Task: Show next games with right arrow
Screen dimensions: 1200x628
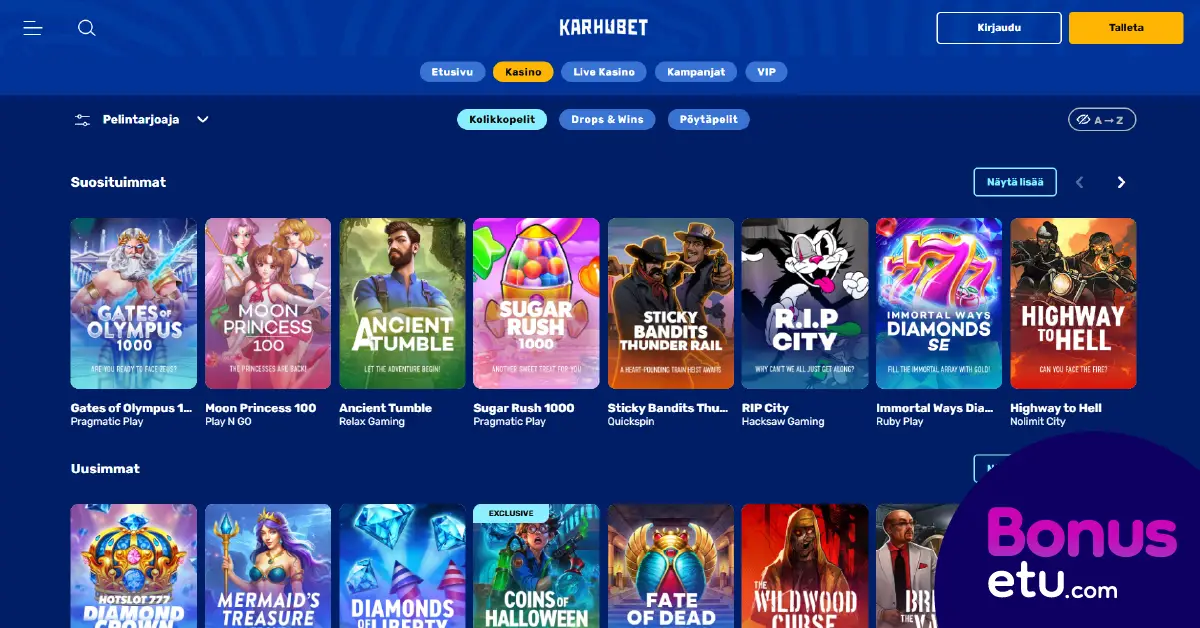Action: 1121,182
